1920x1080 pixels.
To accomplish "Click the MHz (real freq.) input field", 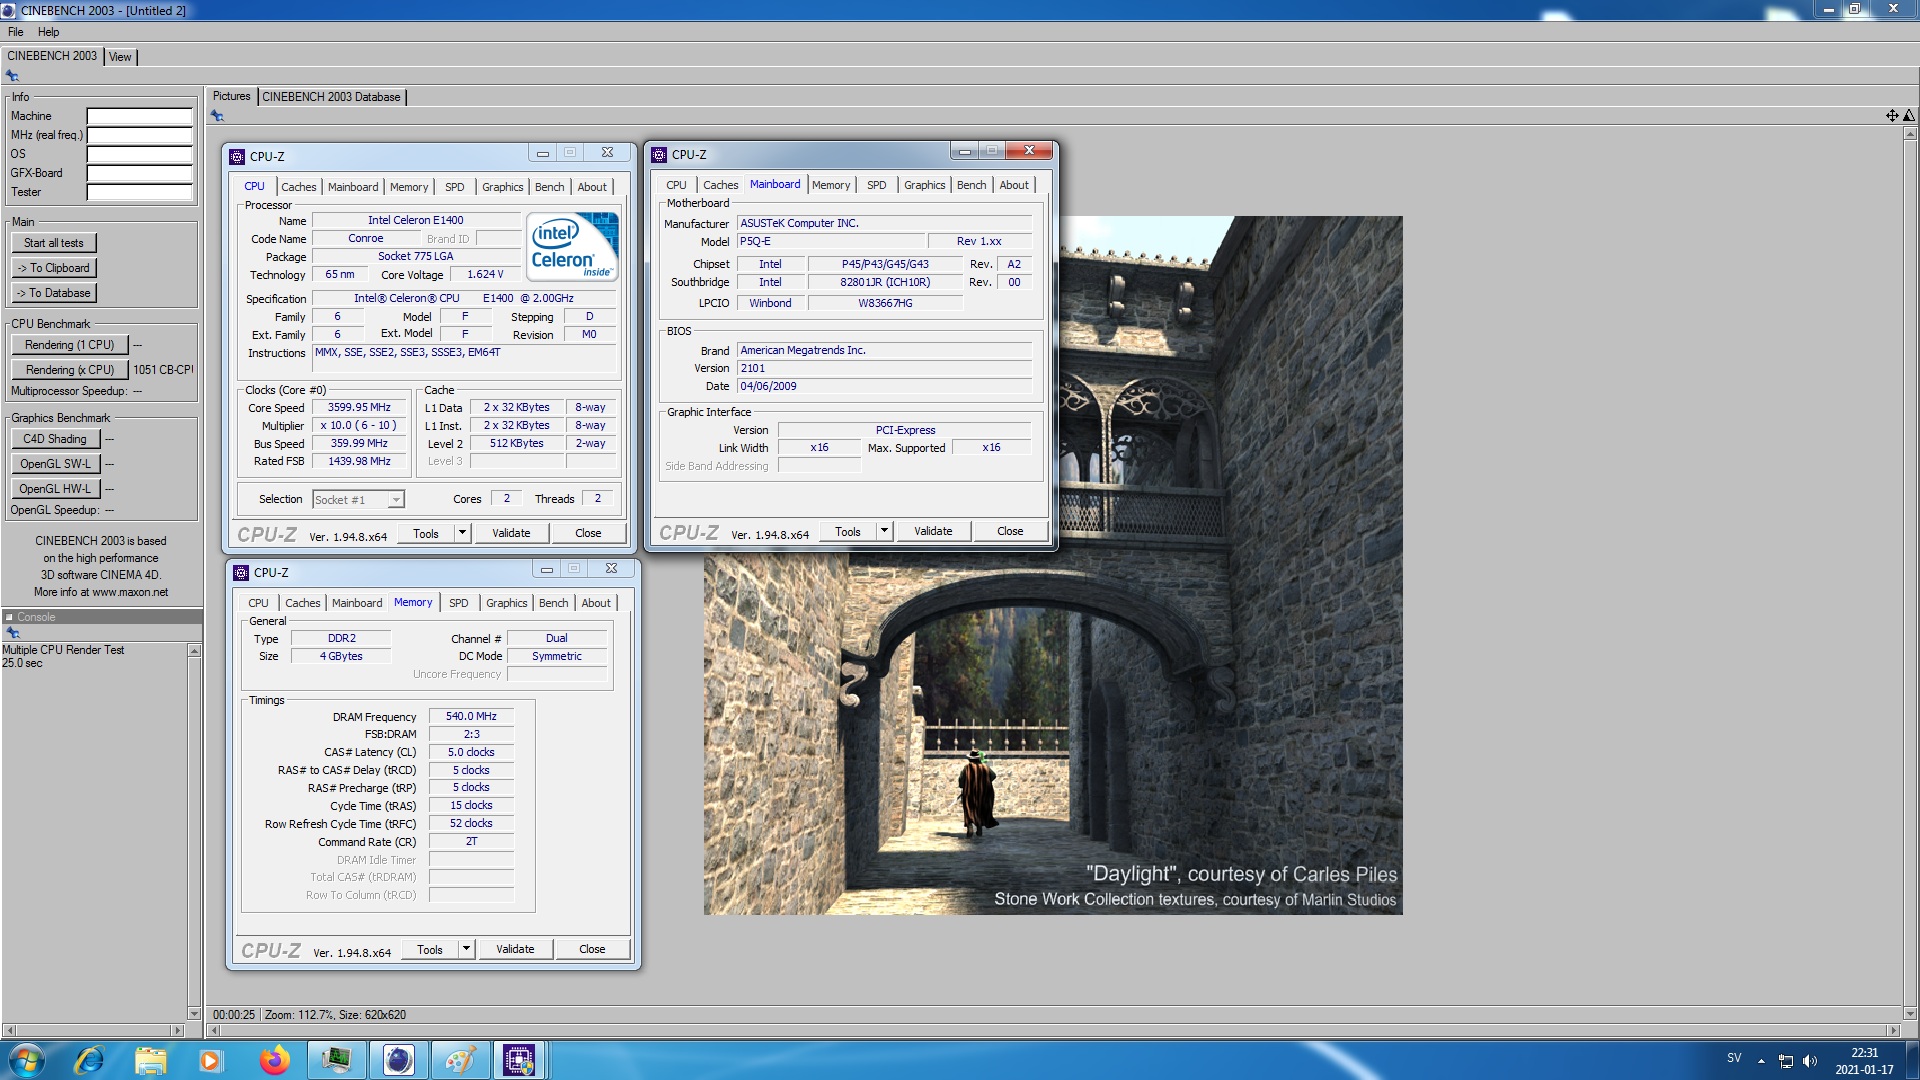I will [x=139, y=135].
